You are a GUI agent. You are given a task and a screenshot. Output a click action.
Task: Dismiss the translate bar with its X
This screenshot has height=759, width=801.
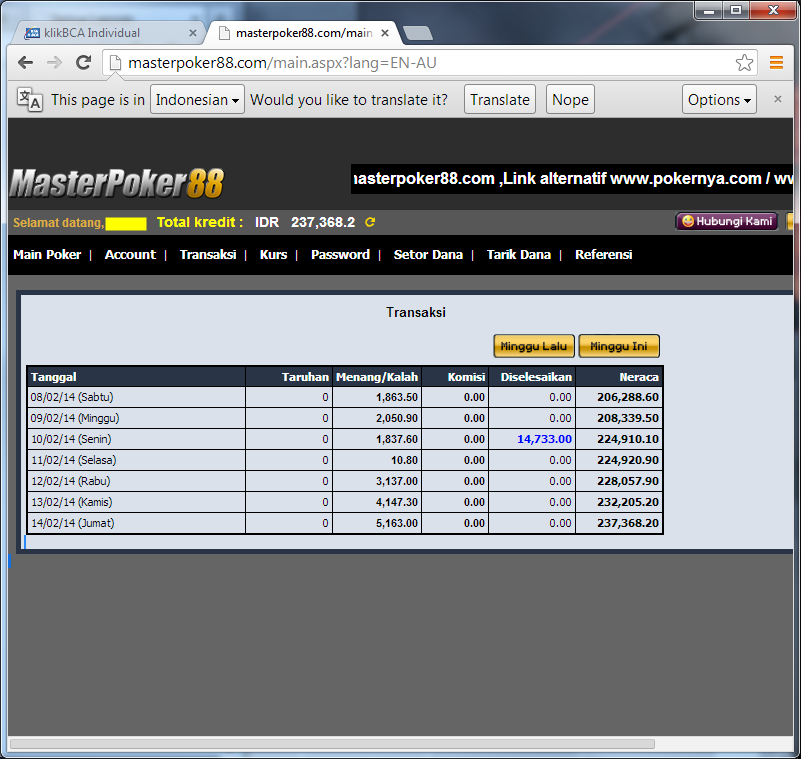click(778, 99)
